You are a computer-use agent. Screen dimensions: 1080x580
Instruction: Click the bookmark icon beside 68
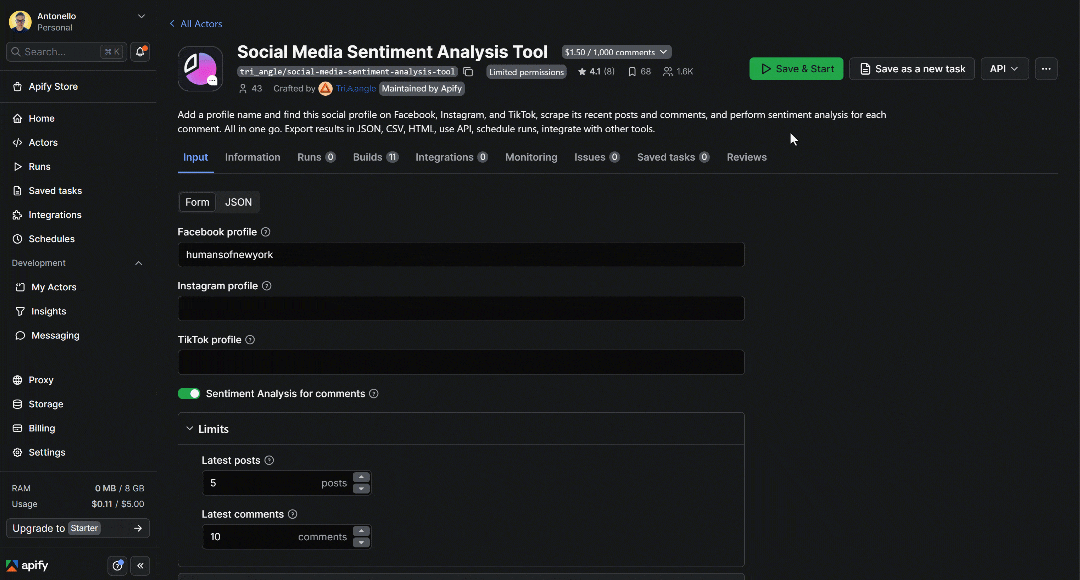coord(632,72)
